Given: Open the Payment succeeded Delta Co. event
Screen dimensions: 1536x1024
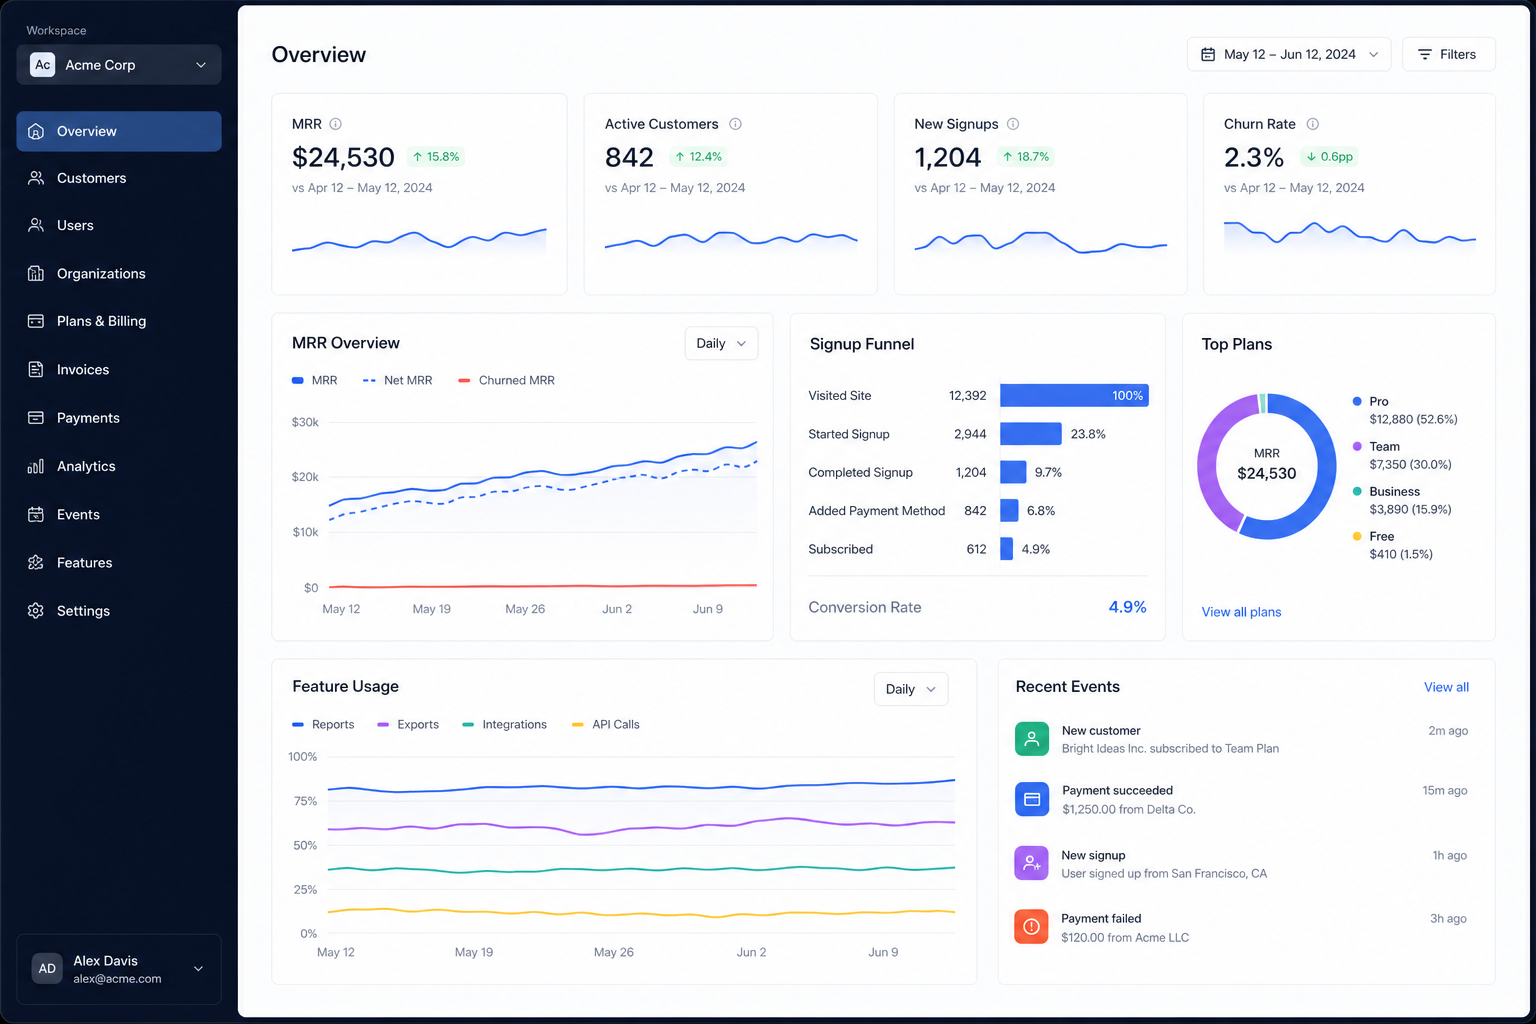Looking at the screenshot, I should tap(1241, 799).
